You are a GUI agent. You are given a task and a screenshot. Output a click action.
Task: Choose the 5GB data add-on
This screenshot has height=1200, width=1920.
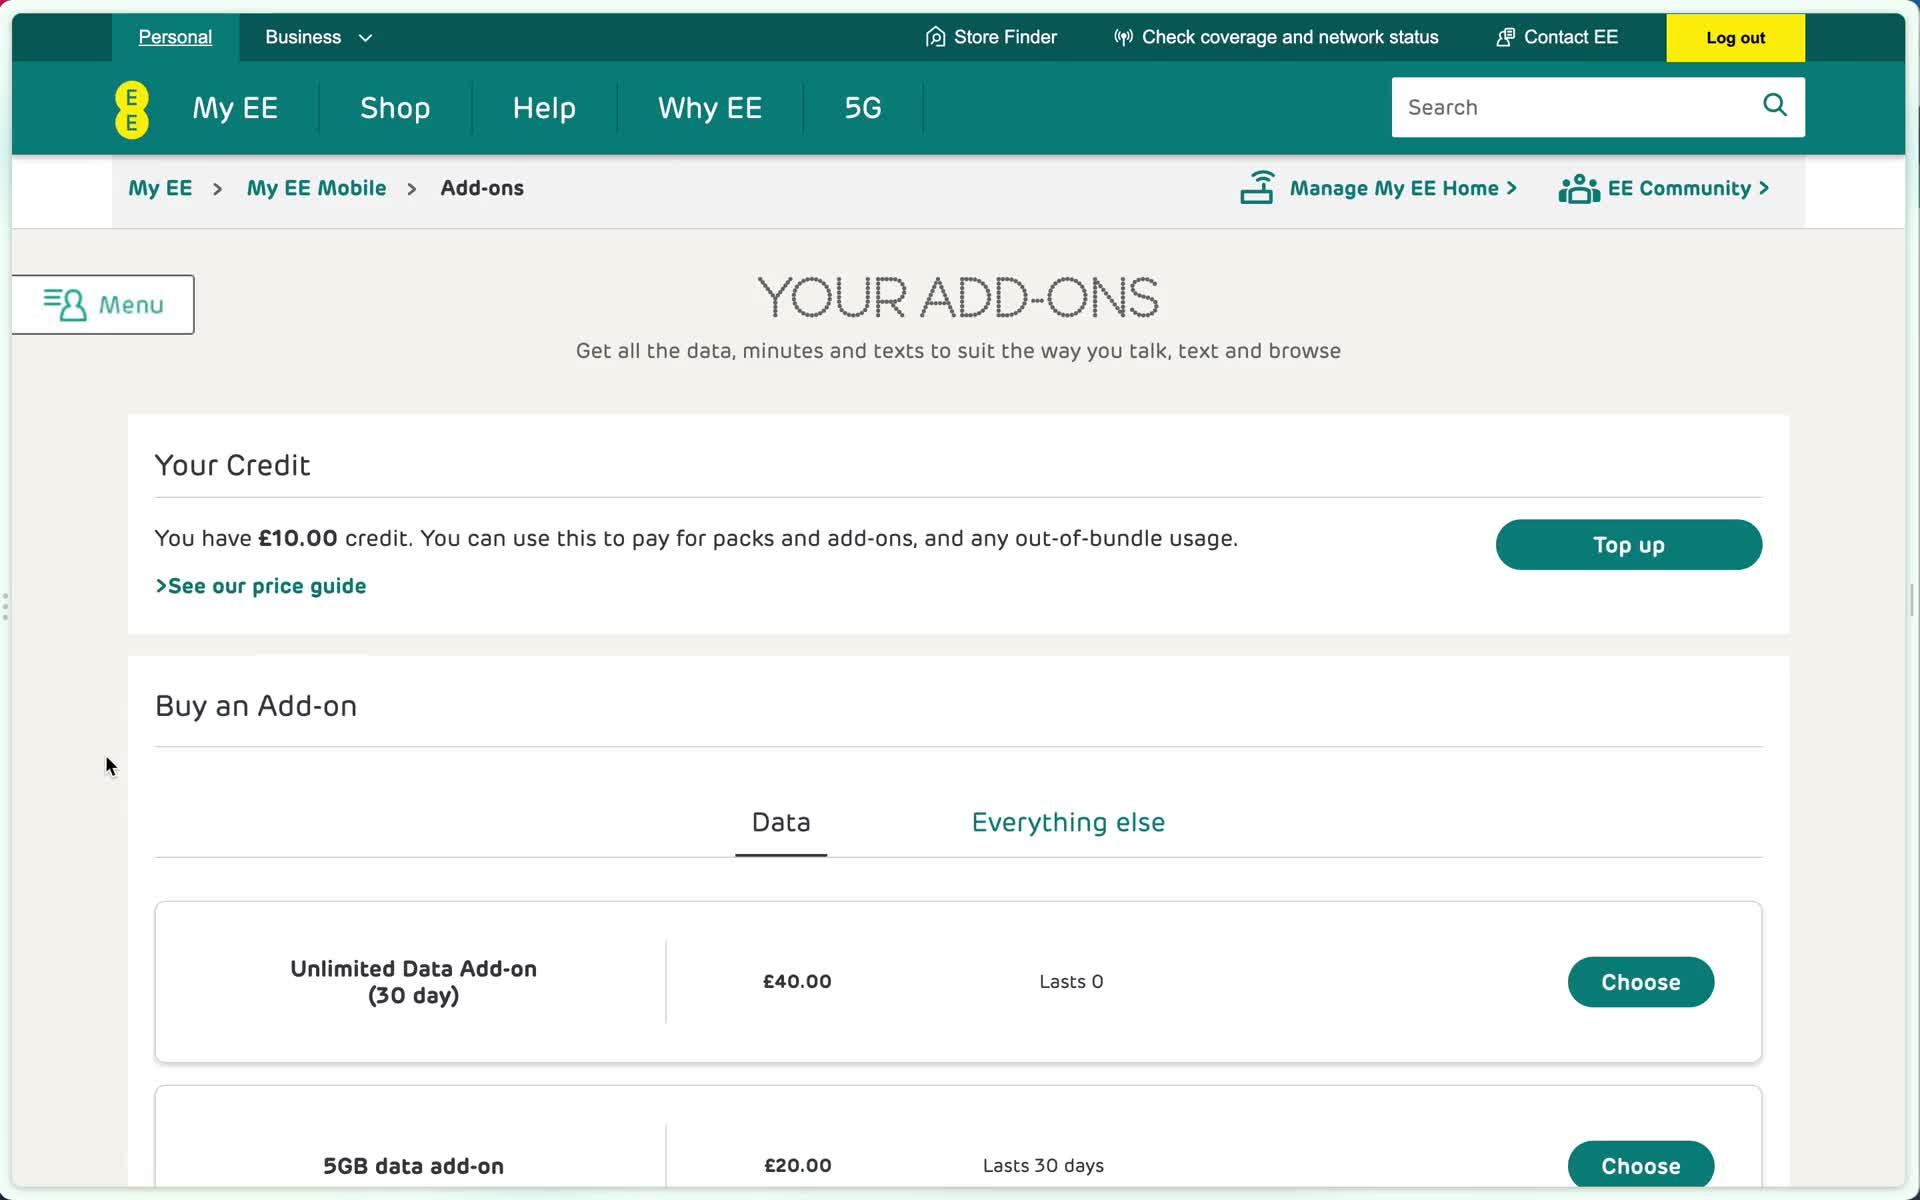click(x=1641, y=1165)
